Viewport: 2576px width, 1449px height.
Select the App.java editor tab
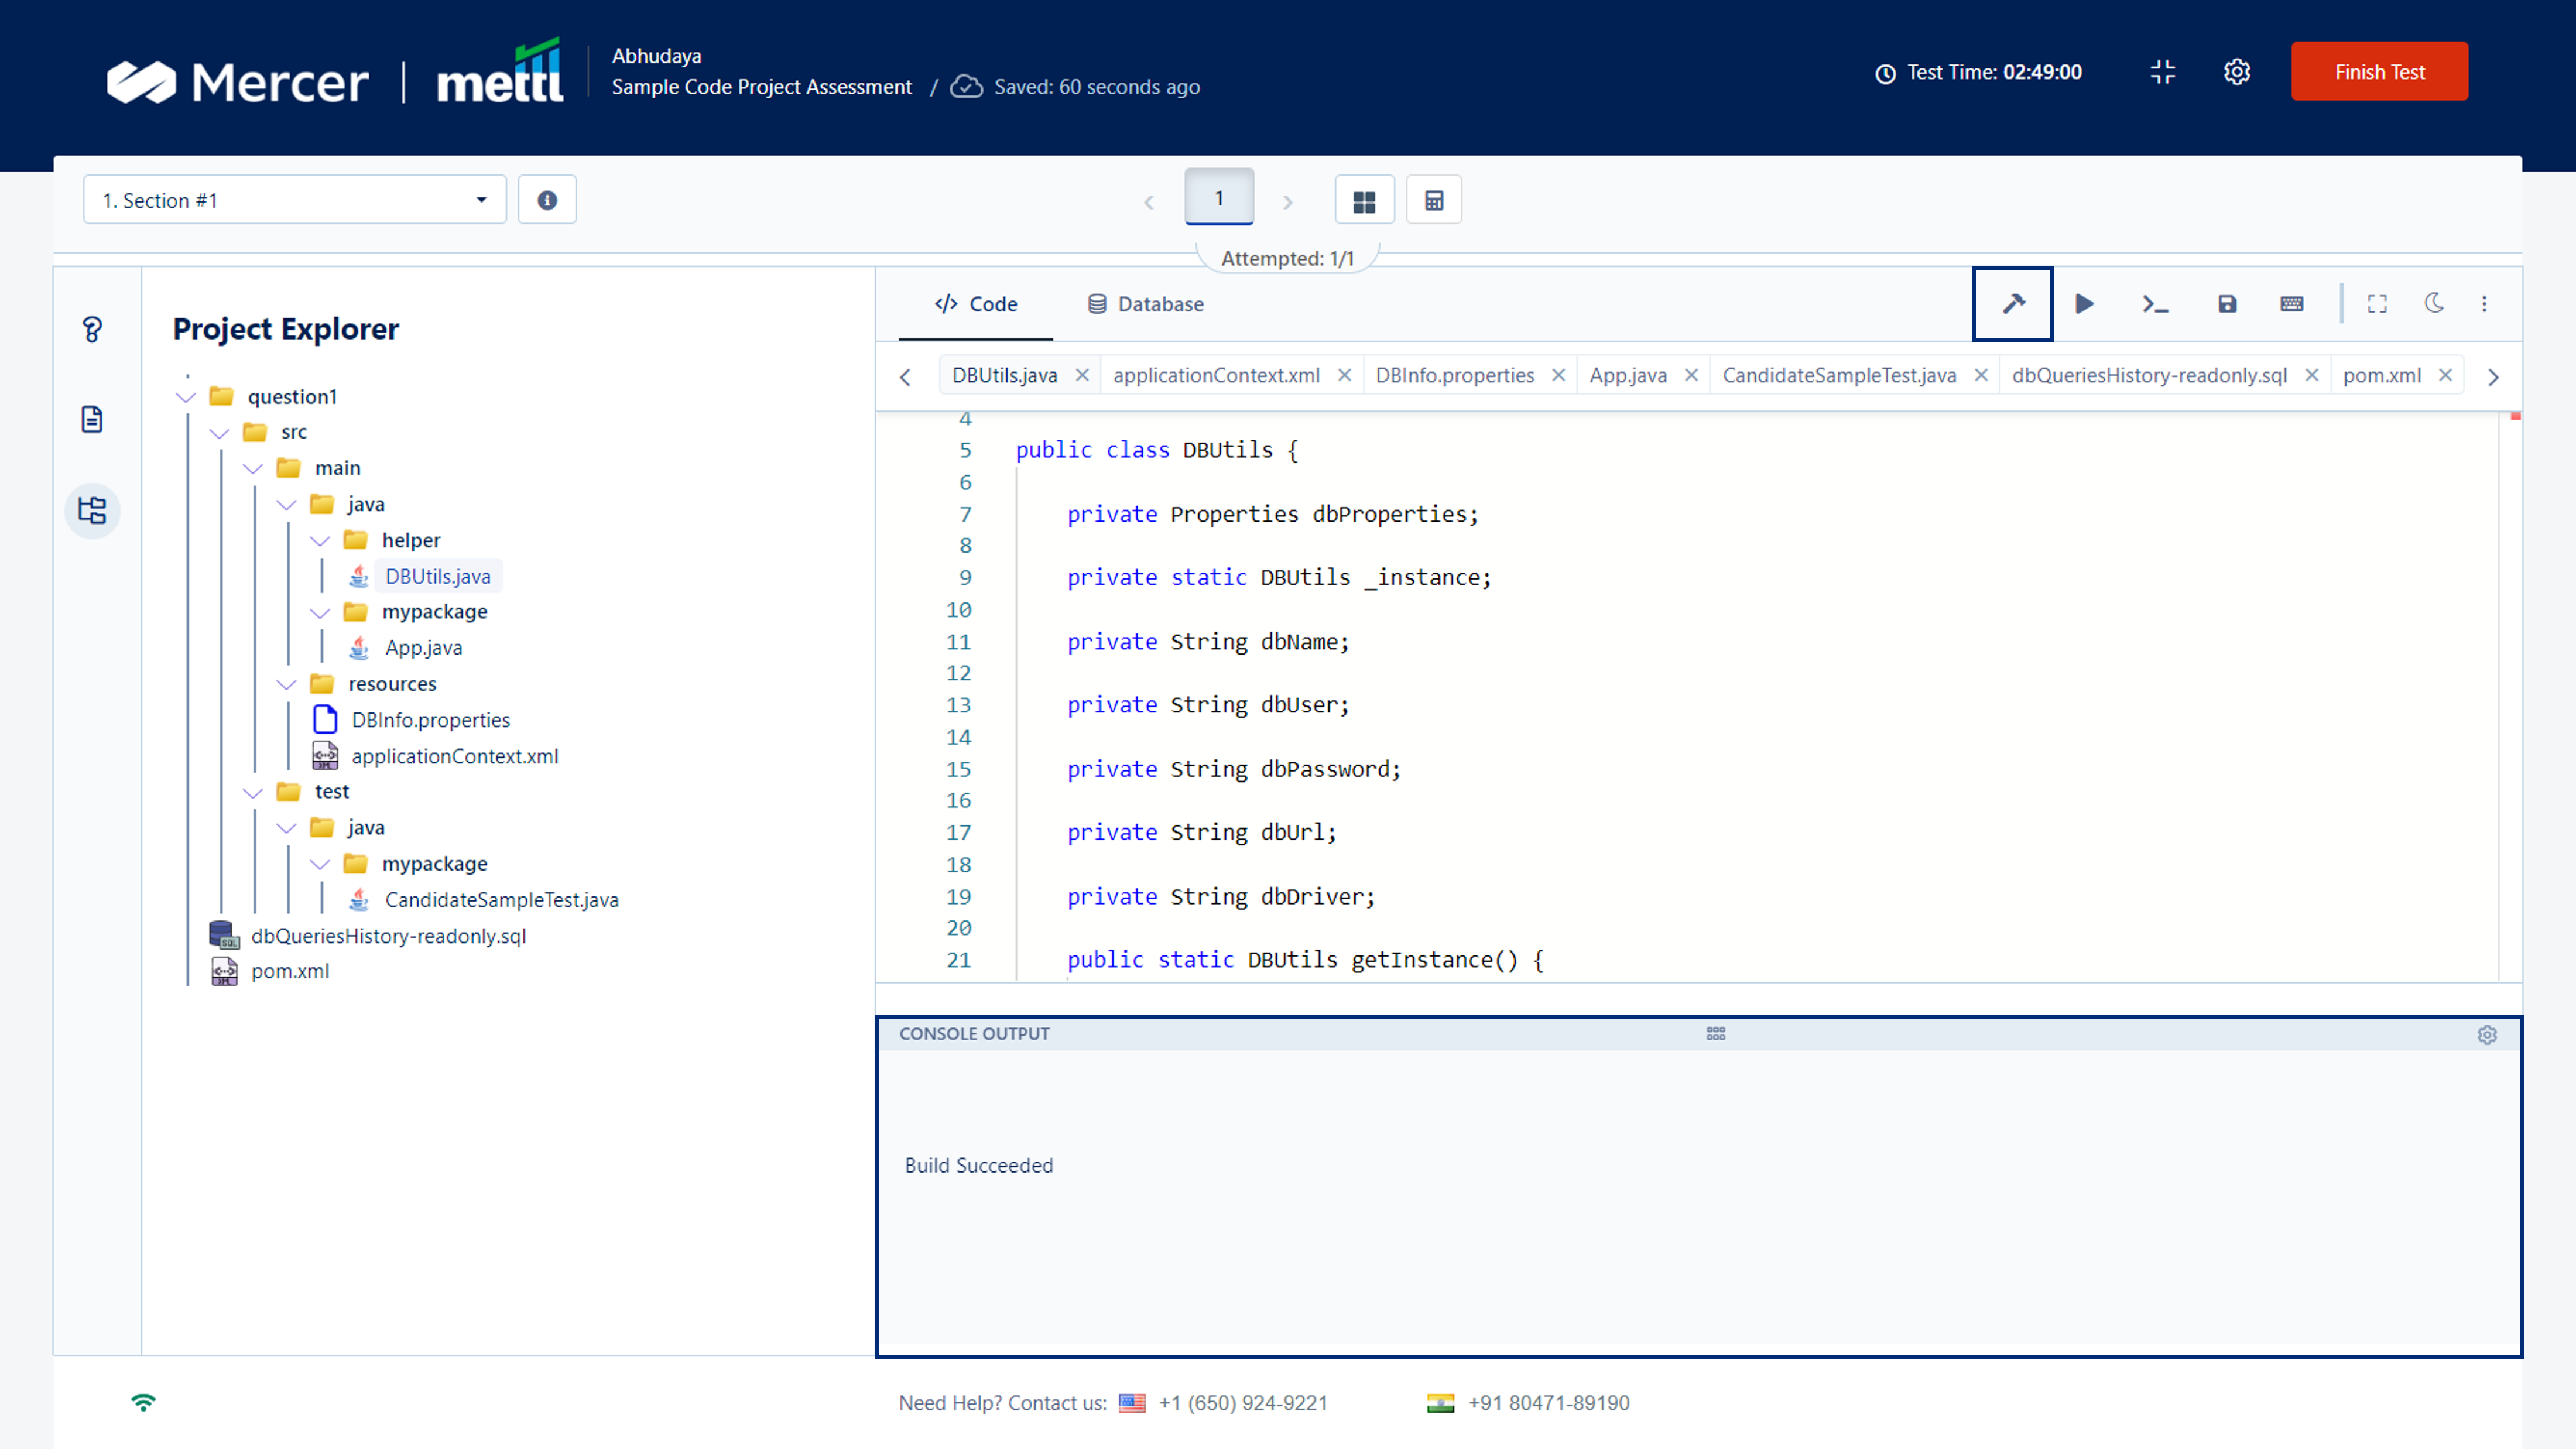pyautogui.click(x=1628, y=375)
